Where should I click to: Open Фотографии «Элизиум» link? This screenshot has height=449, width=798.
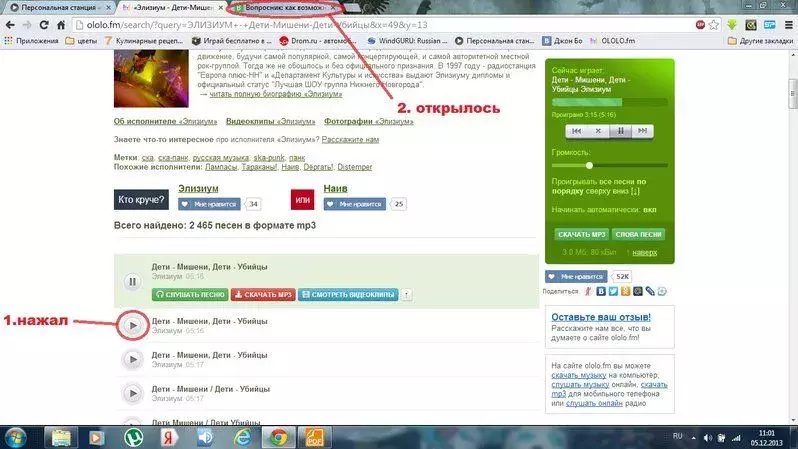[368, 121]
